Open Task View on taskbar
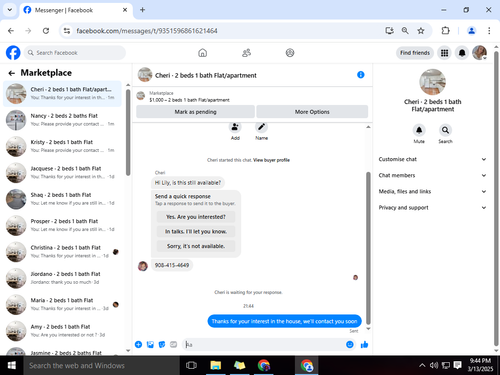The image size is (500, 375). [191, 365]
